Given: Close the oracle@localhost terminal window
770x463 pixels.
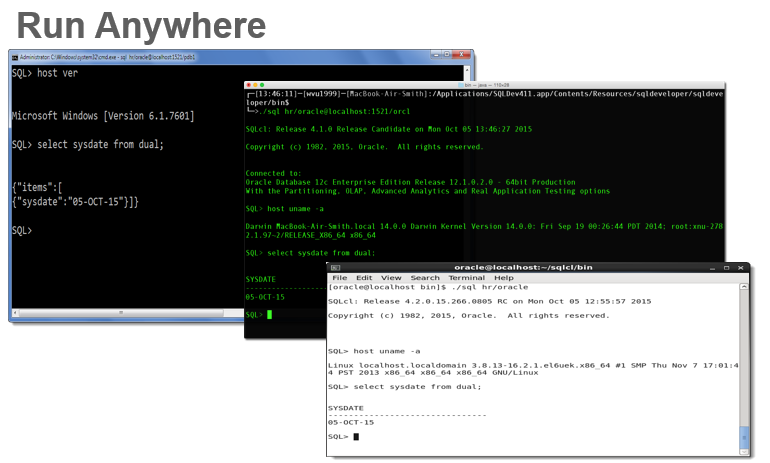Looking at the screenshot, I should (741, 268).
